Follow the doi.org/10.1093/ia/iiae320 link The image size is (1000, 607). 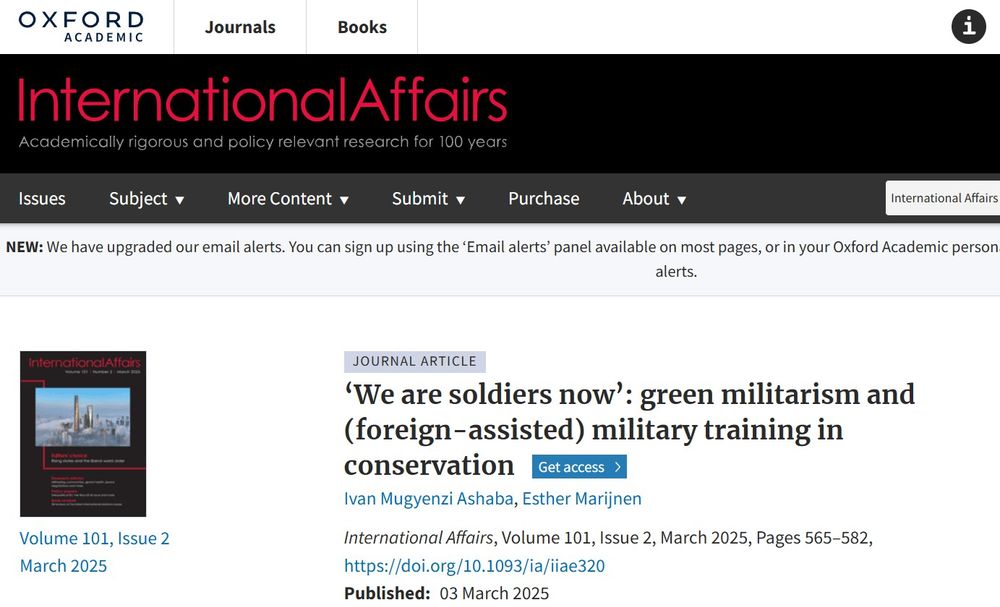pos(474,566)
